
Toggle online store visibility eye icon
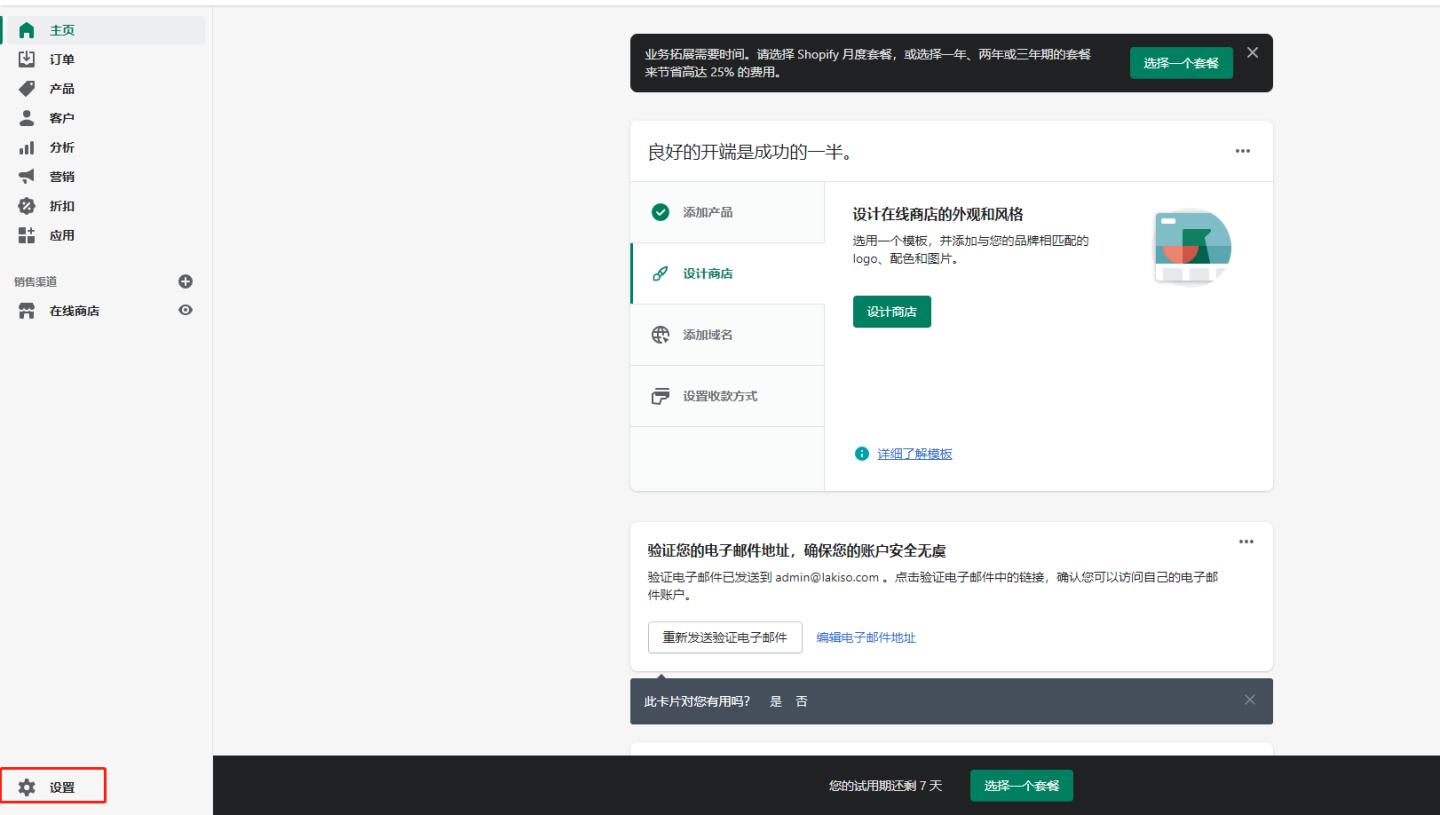pyautogui.click(x=185, y=311)
